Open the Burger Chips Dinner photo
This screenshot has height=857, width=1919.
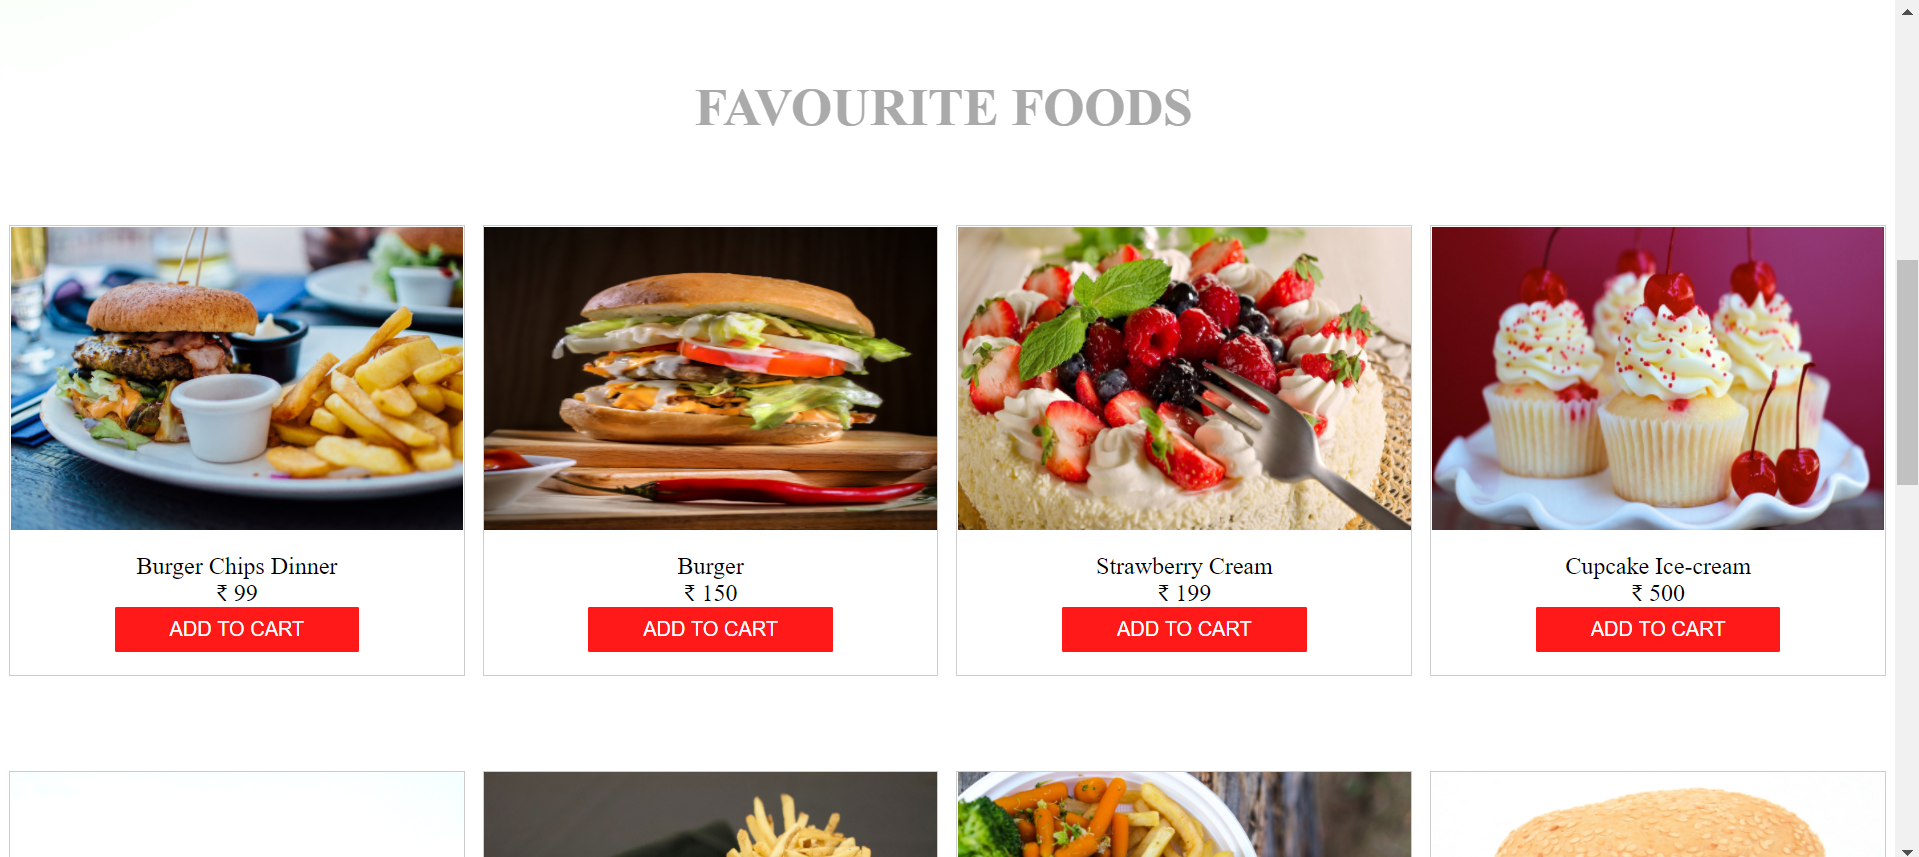tap(237, 378)
